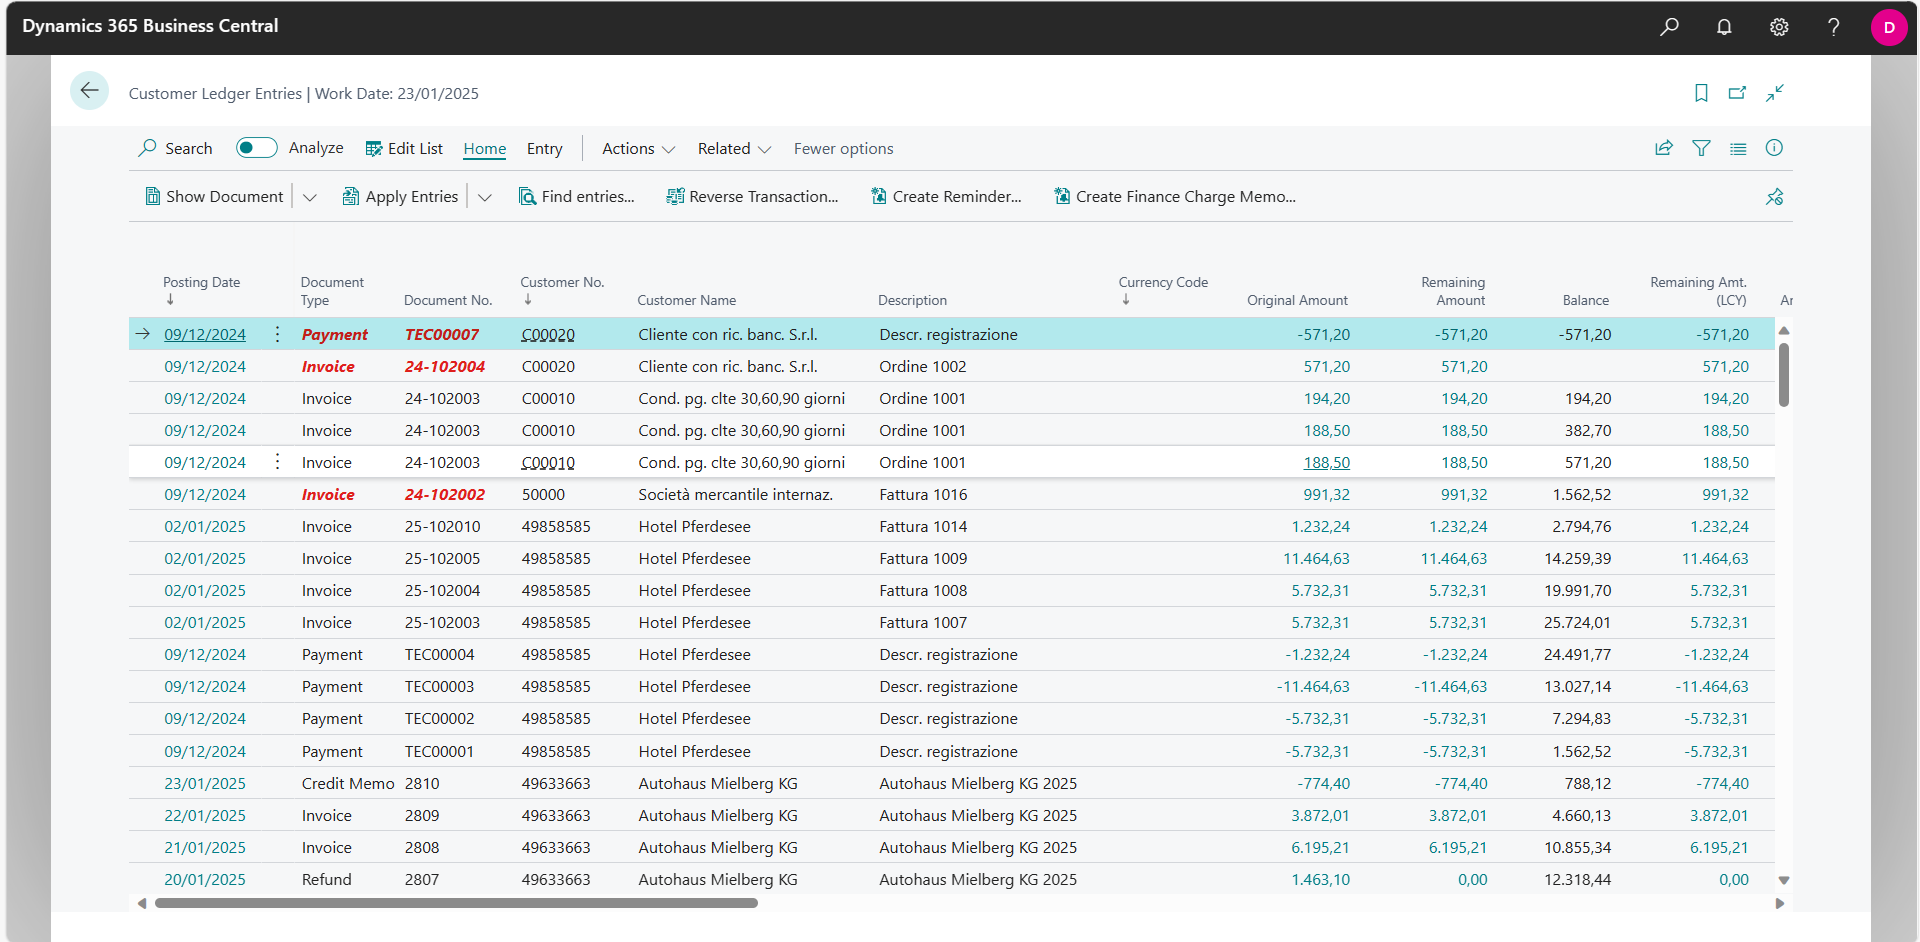Click Find entries...
Screen dimensions: 1920x942
pos(576,197)
